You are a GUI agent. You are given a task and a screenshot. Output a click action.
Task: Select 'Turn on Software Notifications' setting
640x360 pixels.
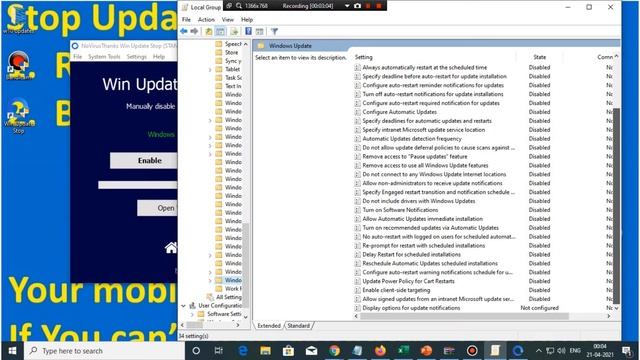click(x=400, y=210)
